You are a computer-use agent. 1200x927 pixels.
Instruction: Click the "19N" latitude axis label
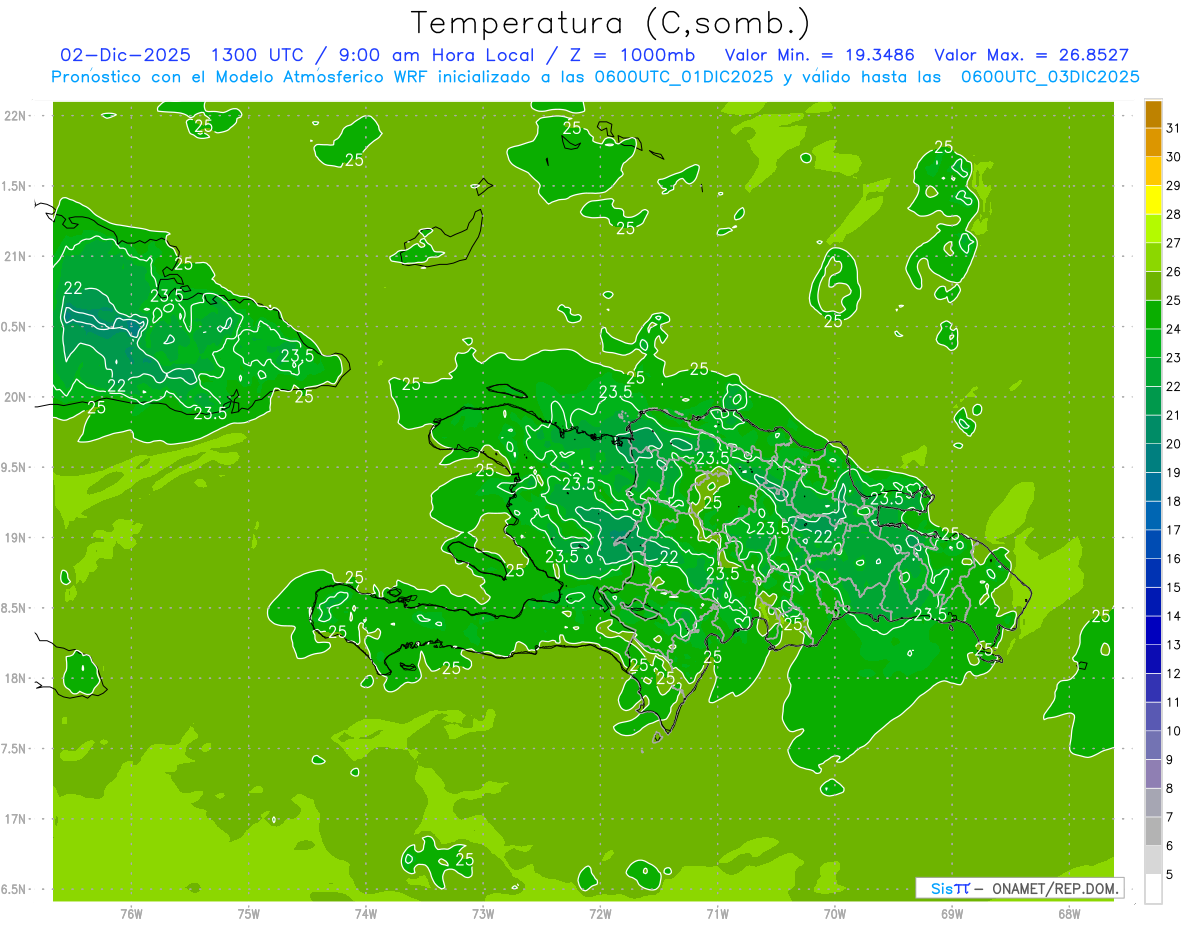click(x=17, y=538)
